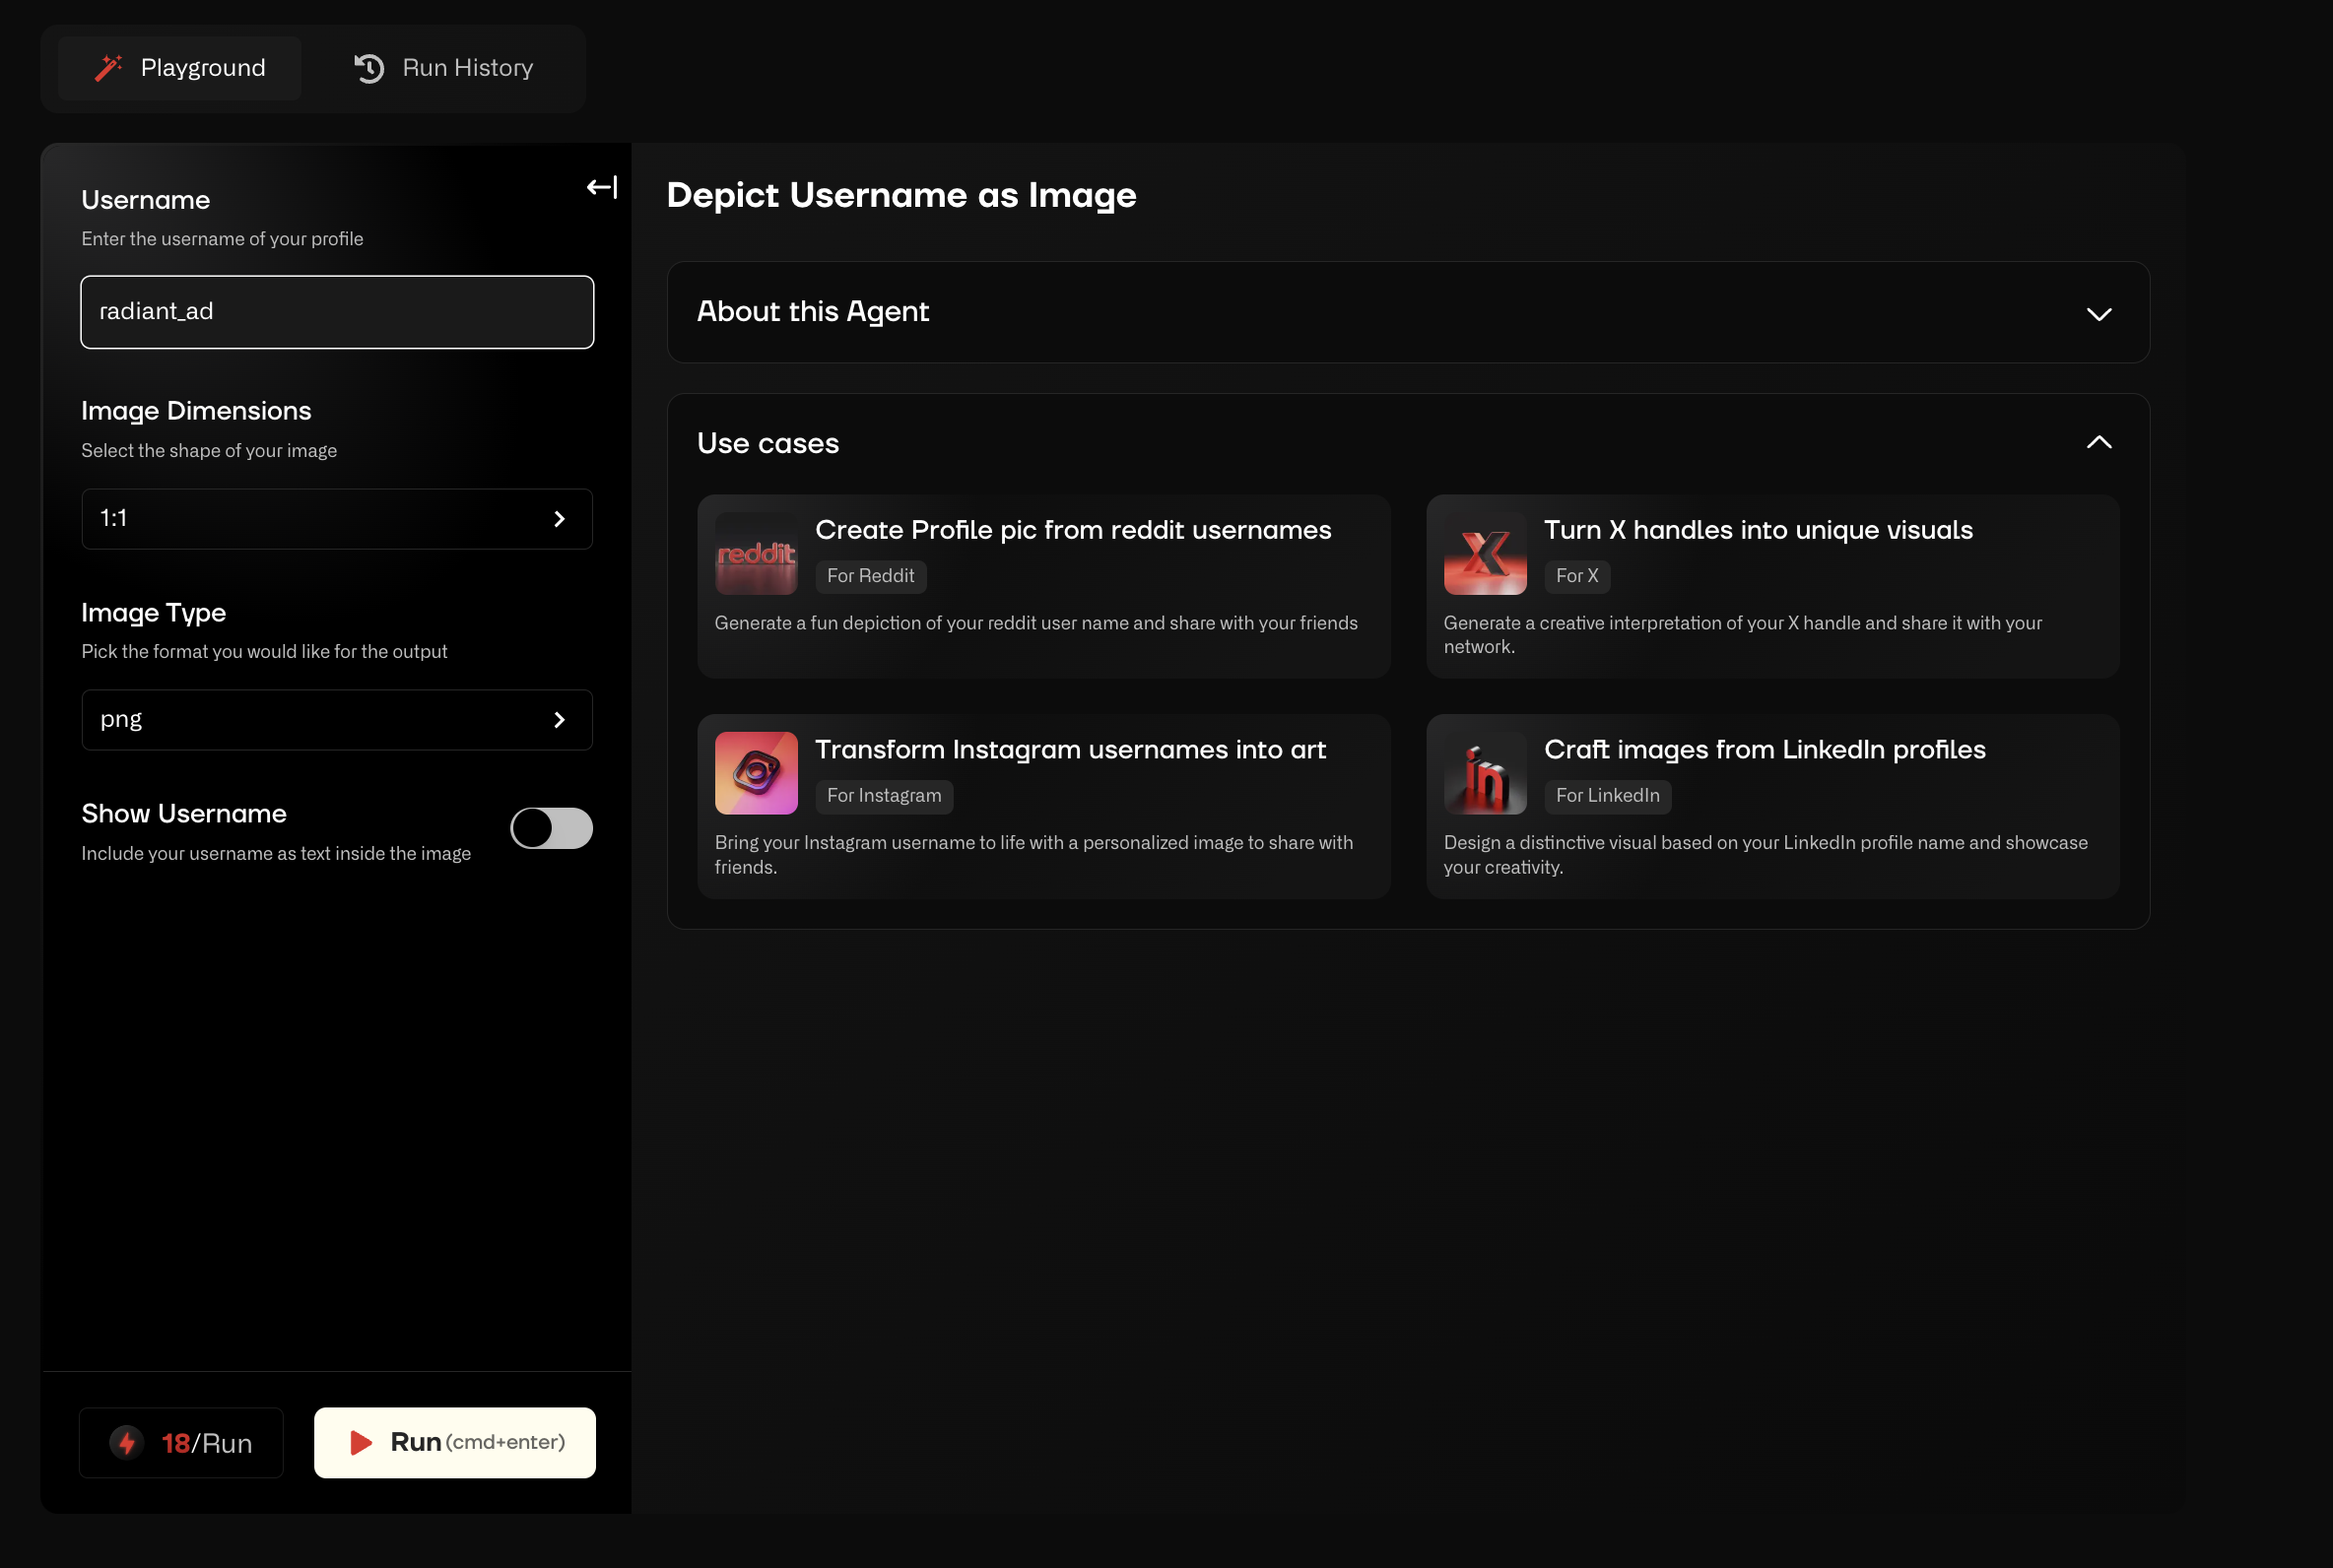The image size is (2333, 1568).
Task: Select the For Reddit tag
Action: coord(870,576)
